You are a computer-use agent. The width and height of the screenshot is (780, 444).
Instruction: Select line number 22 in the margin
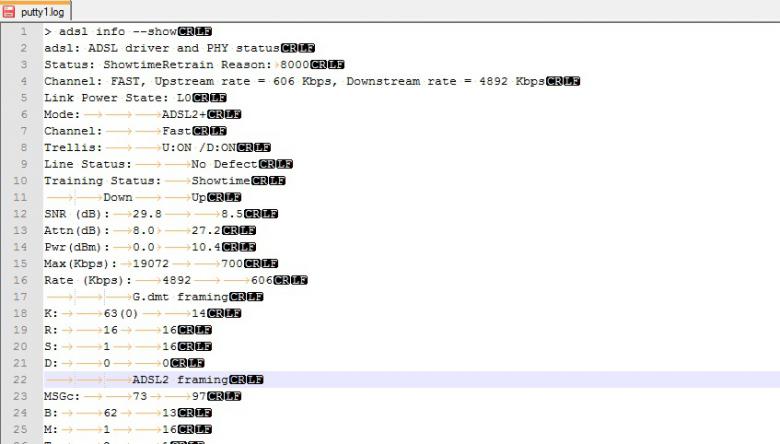pos(21,380)
